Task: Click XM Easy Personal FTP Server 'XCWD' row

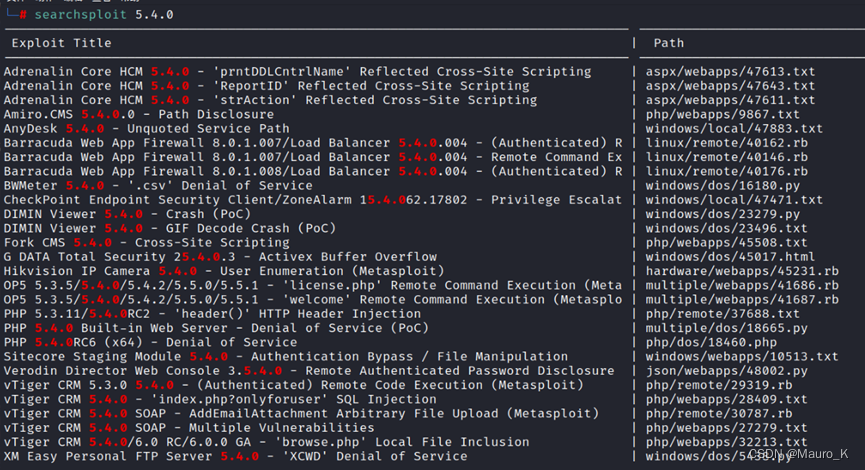Action: point(236,457)
